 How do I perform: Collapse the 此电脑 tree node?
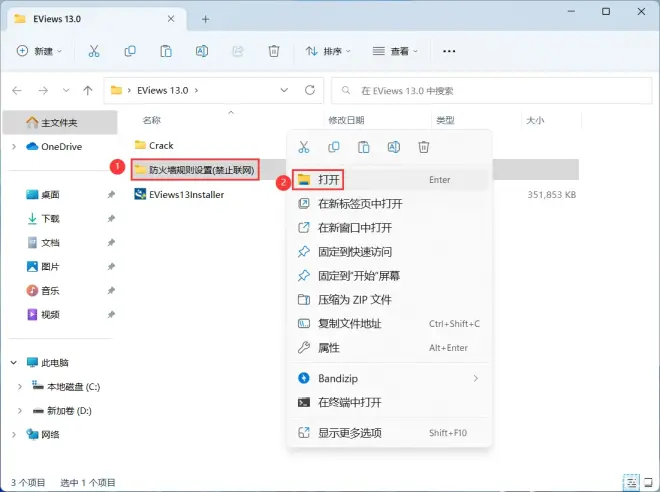pos(14,362)
